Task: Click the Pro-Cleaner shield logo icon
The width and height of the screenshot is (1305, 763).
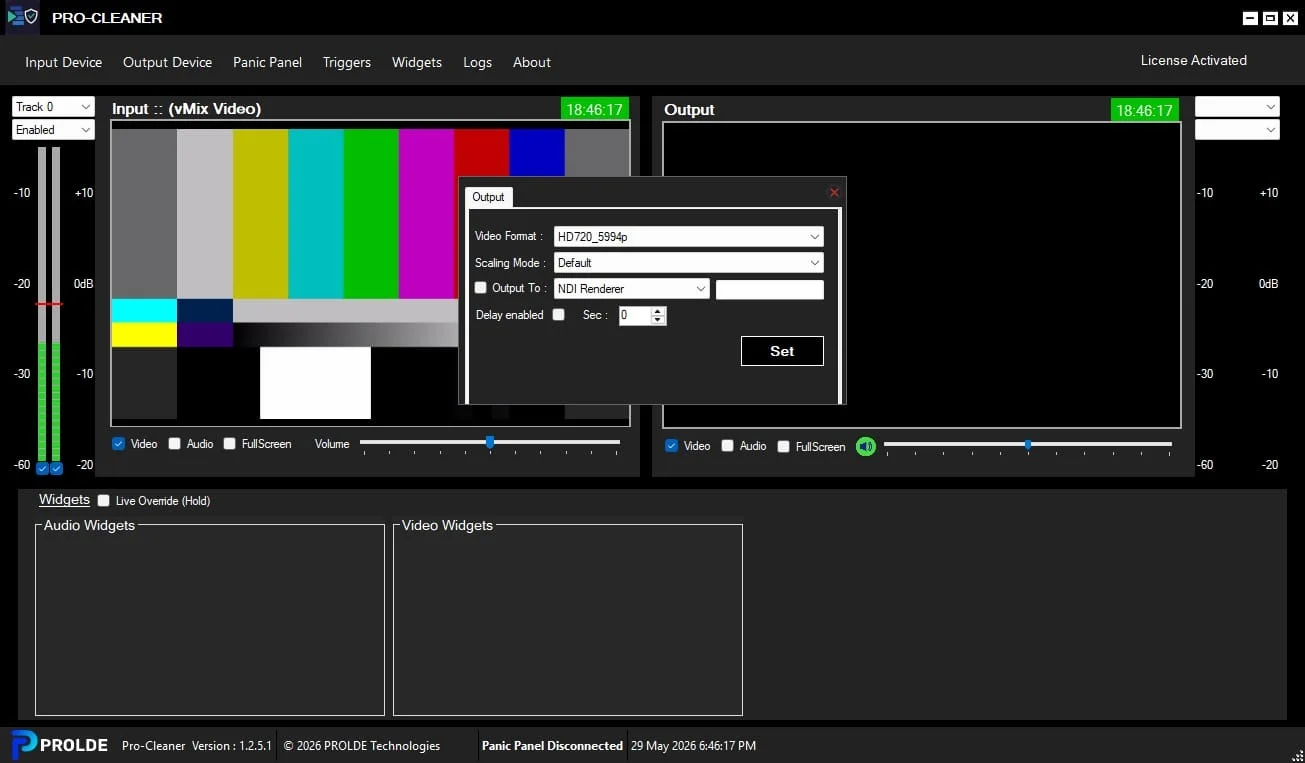Action: 22,17
